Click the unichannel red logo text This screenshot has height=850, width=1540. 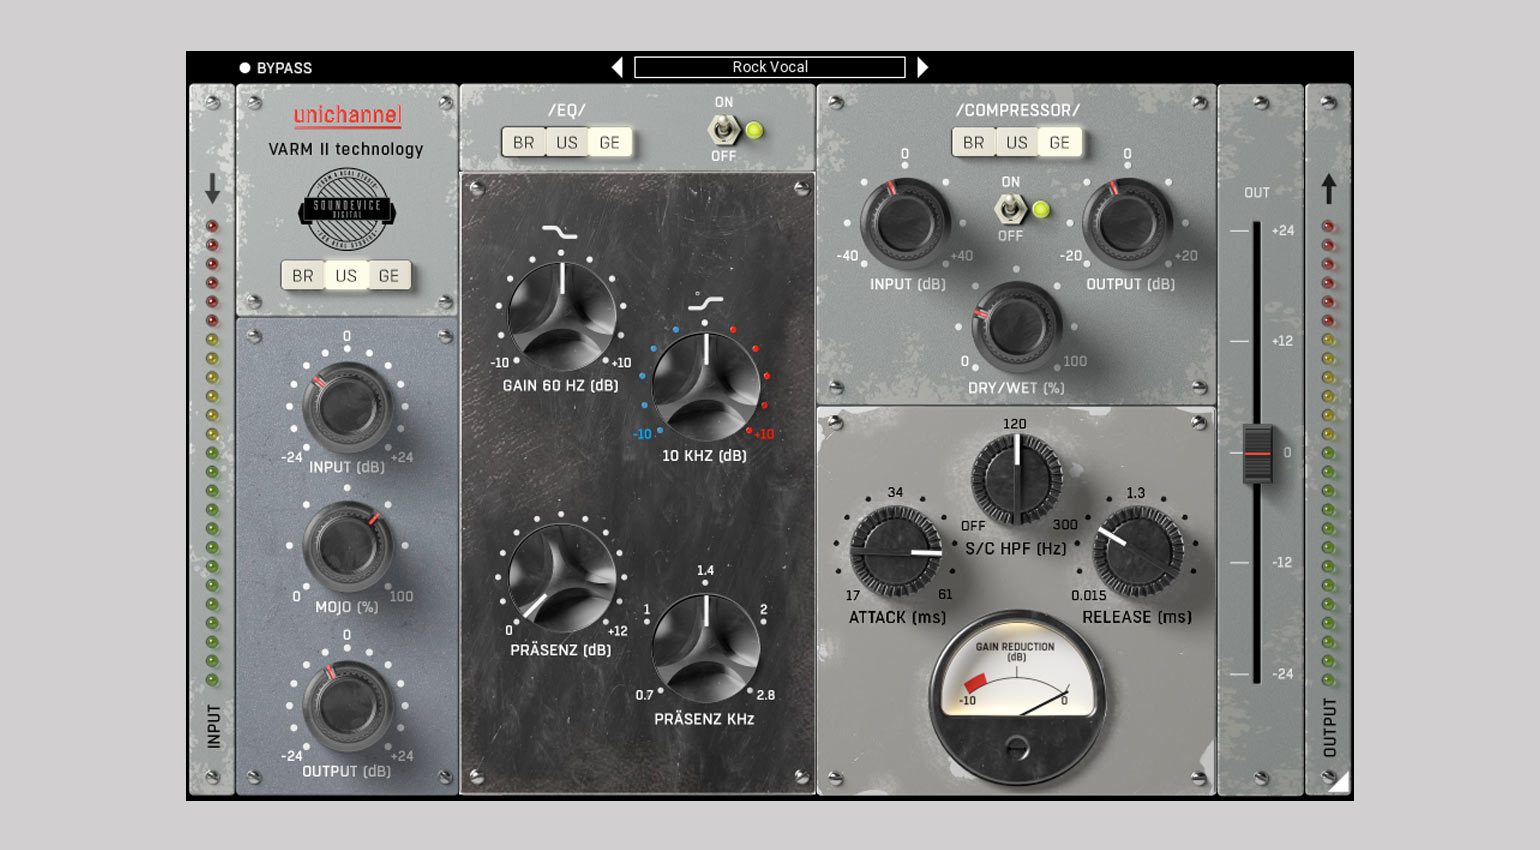[347, 116]
